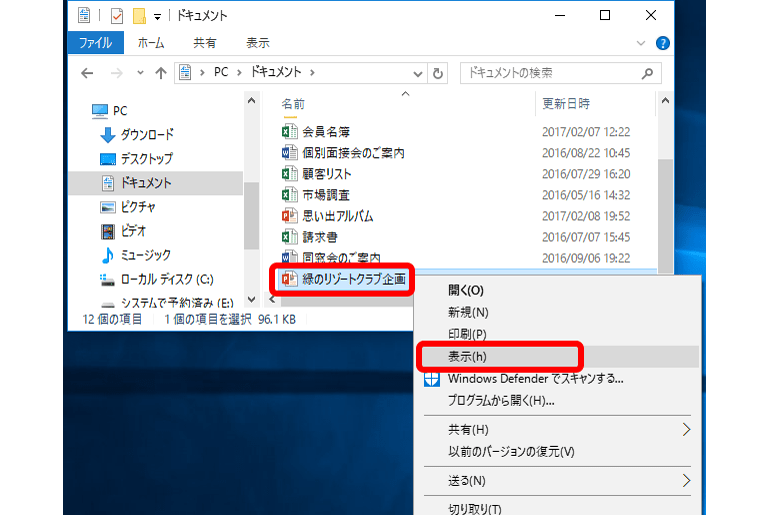
Task: Select ミュージック in the navigation pane
Action: pos(135,255)
